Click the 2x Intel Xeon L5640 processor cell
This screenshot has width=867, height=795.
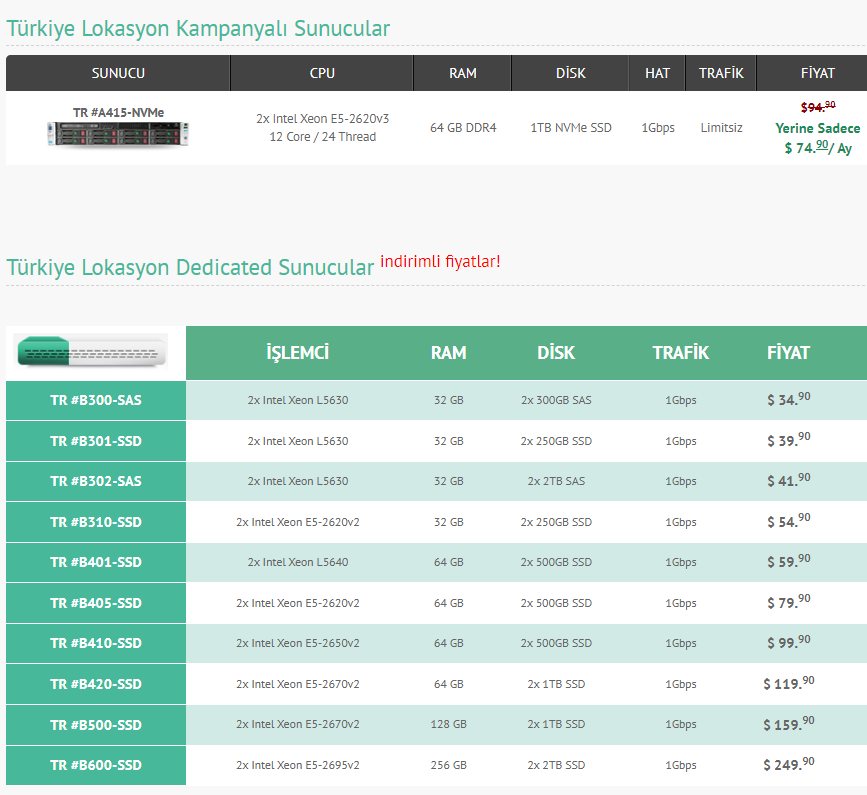click(x=297, y=562)
